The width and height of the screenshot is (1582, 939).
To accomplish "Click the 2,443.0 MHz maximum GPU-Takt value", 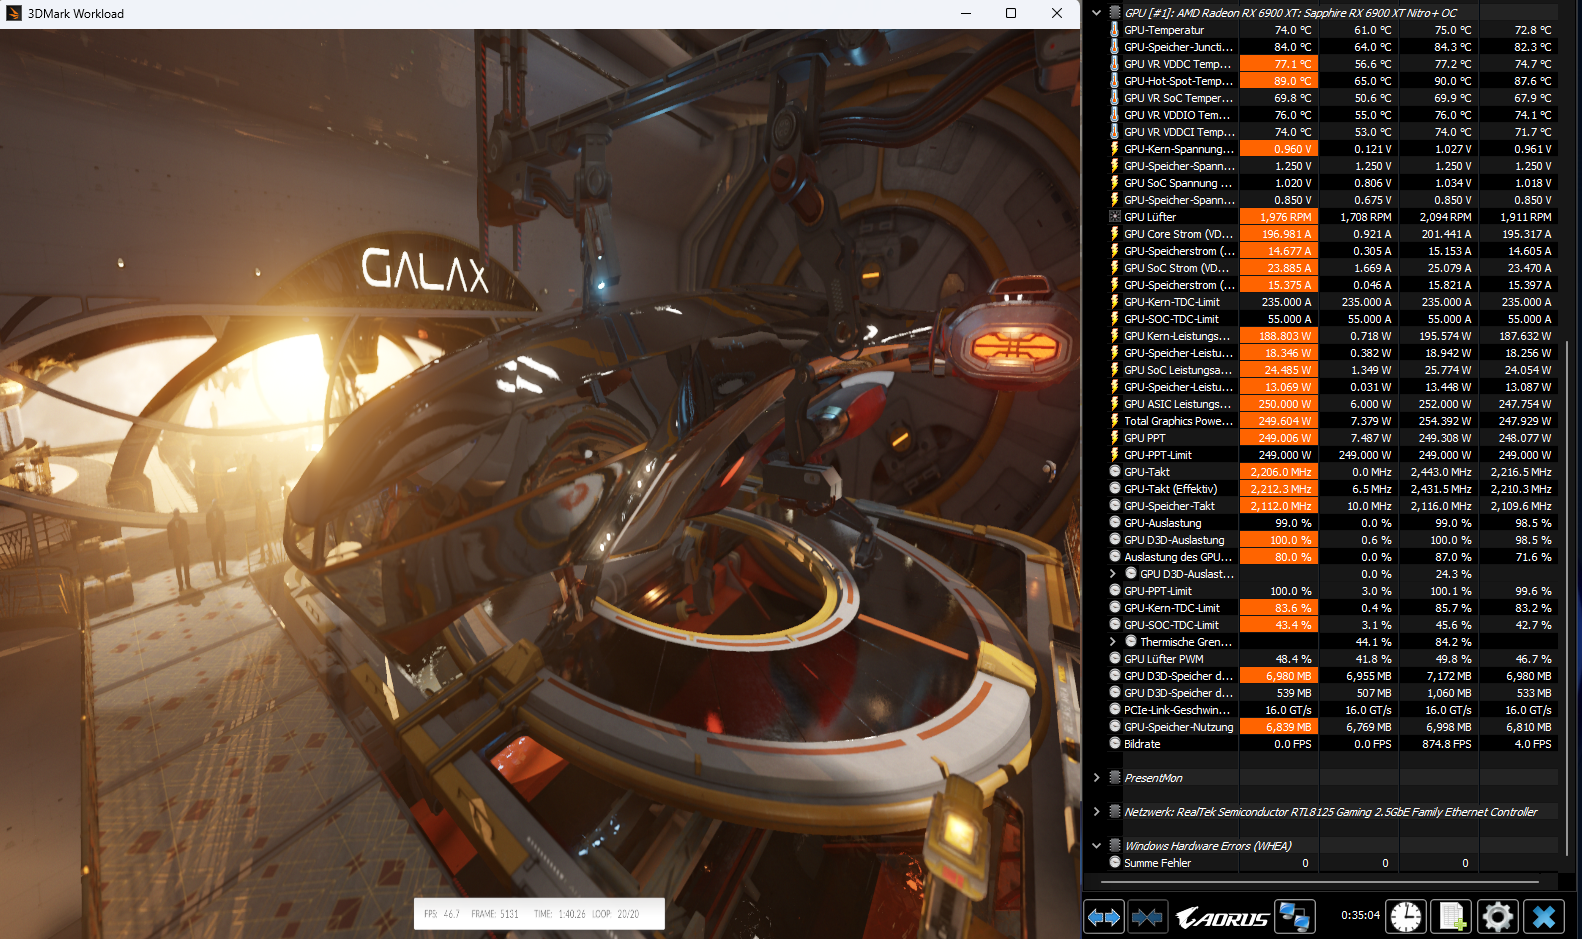I will (1440, 472).
